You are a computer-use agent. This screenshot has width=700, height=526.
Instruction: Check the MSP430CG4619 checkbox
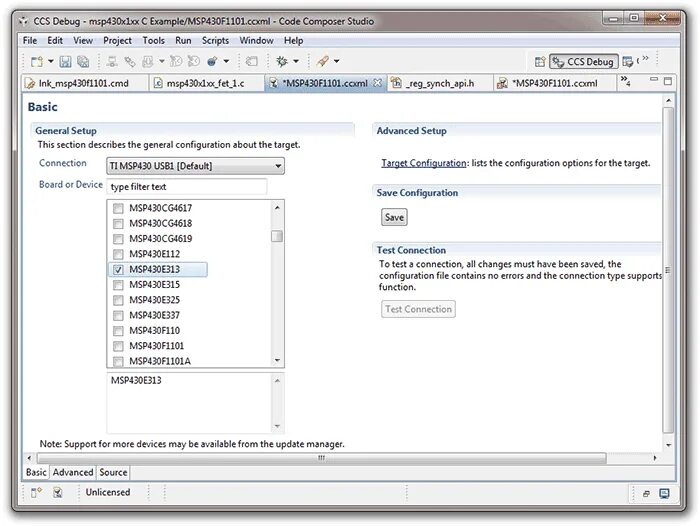point(118,239)
